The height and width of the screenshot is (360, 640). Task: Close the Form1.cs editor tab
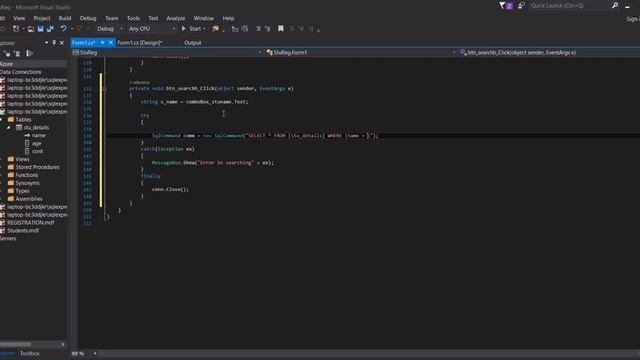coord(111,42)
